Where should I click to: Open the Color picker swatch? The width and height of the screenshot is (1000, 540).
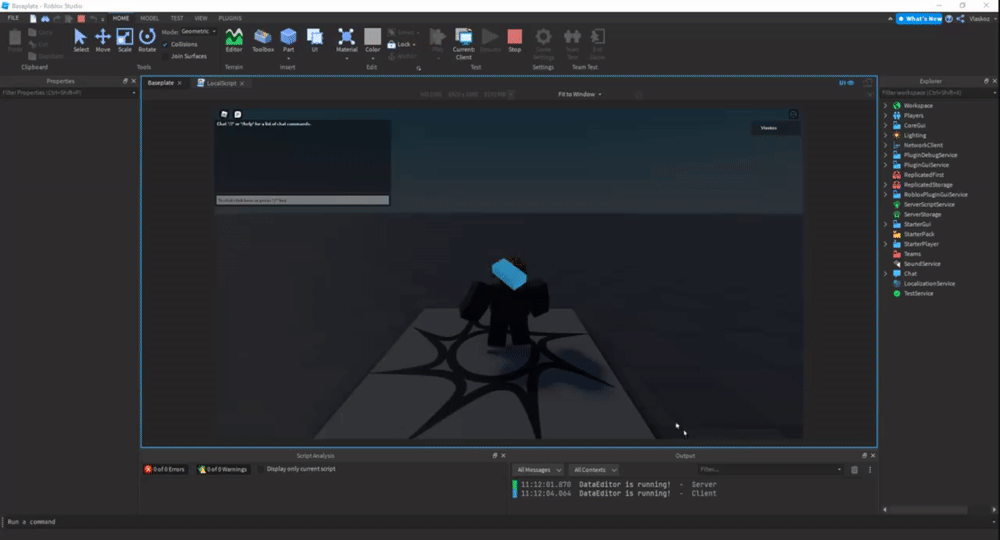pos(372,40)
